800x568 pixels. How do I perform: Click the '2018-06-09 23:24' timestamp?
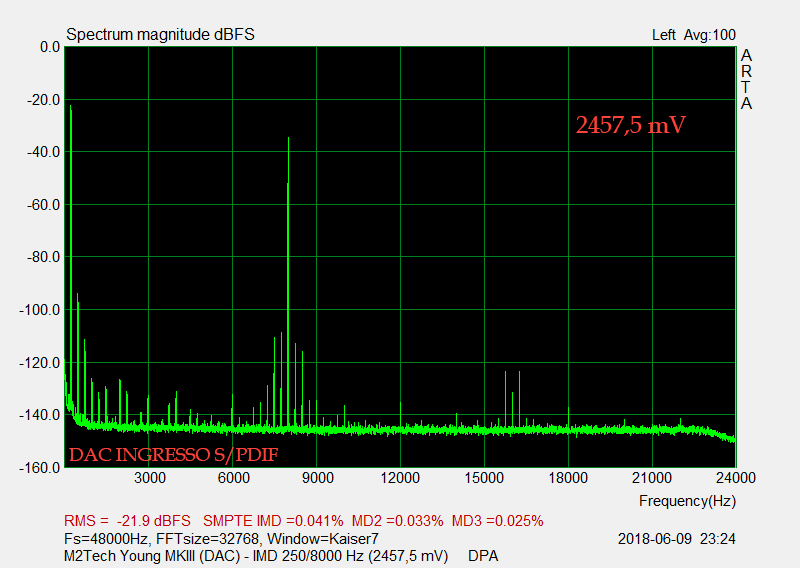click(677, 539)
